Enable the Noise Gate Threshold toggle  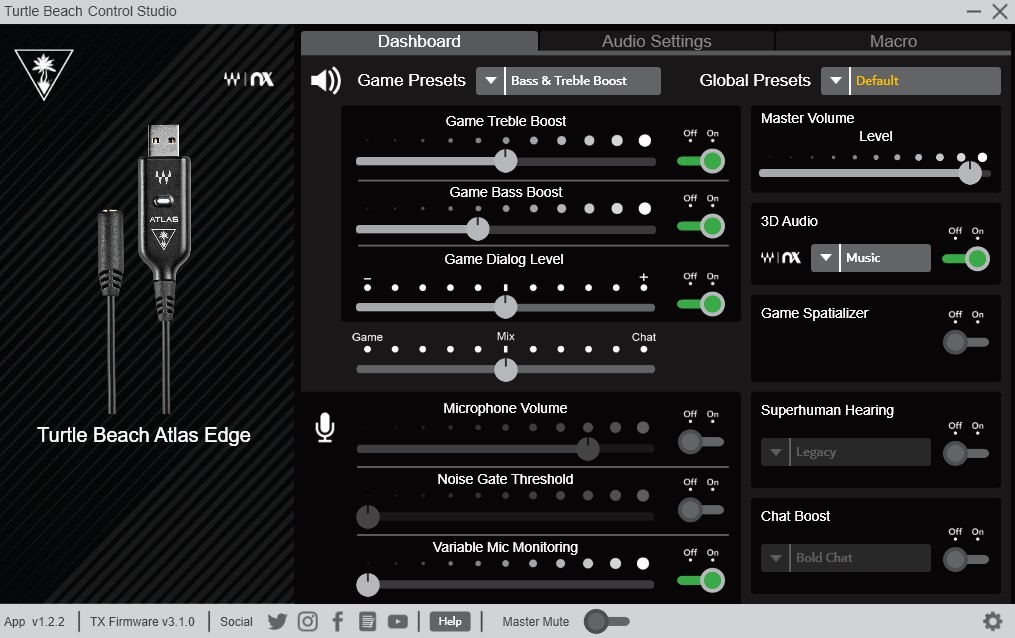pos(701,510)
